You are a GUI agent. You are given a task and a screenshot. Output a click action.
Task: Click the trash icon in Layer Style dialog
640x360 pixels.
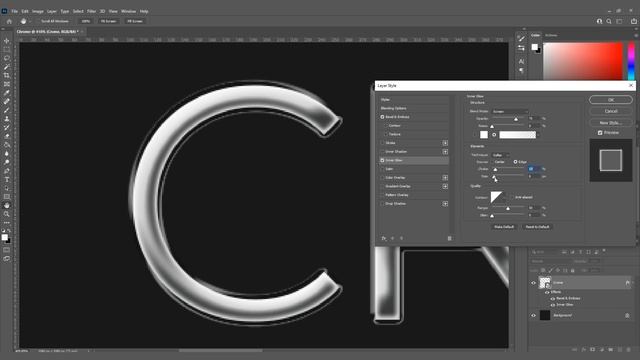coord(449,238)
